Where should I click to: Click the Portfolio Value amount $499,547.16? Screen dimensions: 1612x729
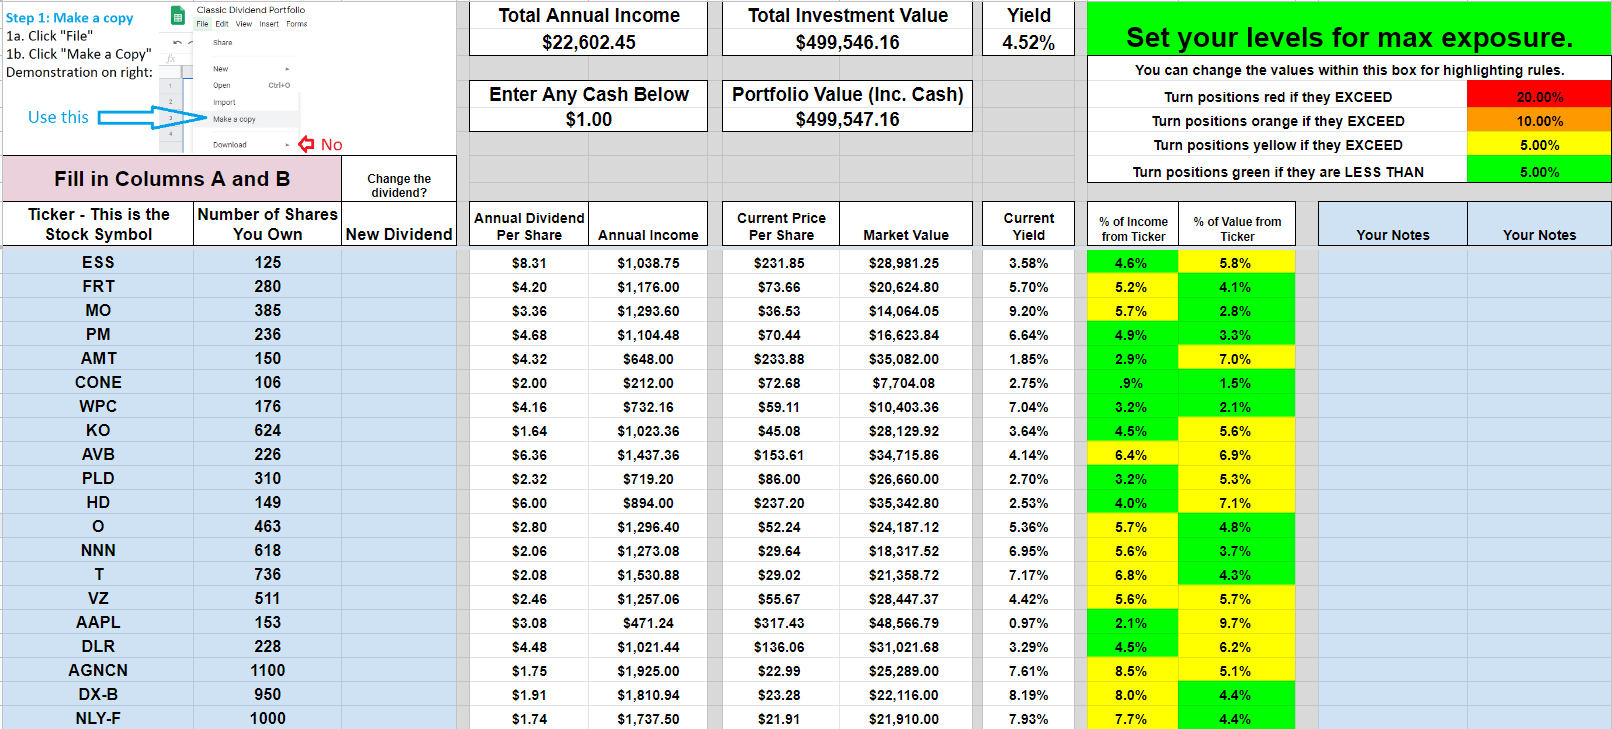847,120
